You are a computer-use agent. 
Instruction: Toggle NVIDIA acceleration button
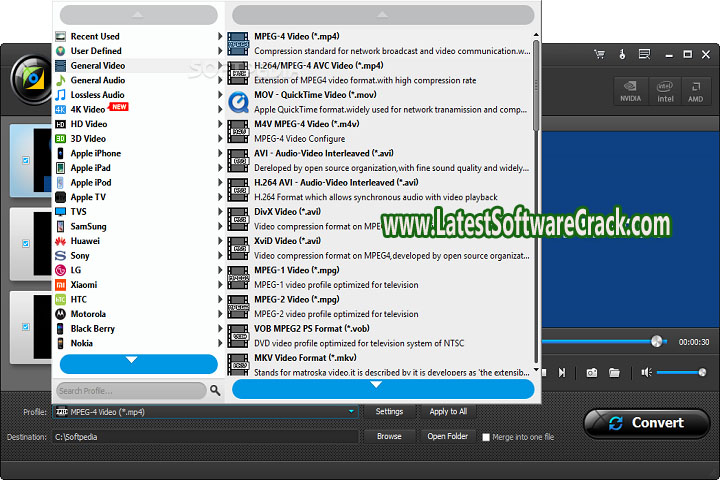630,92
